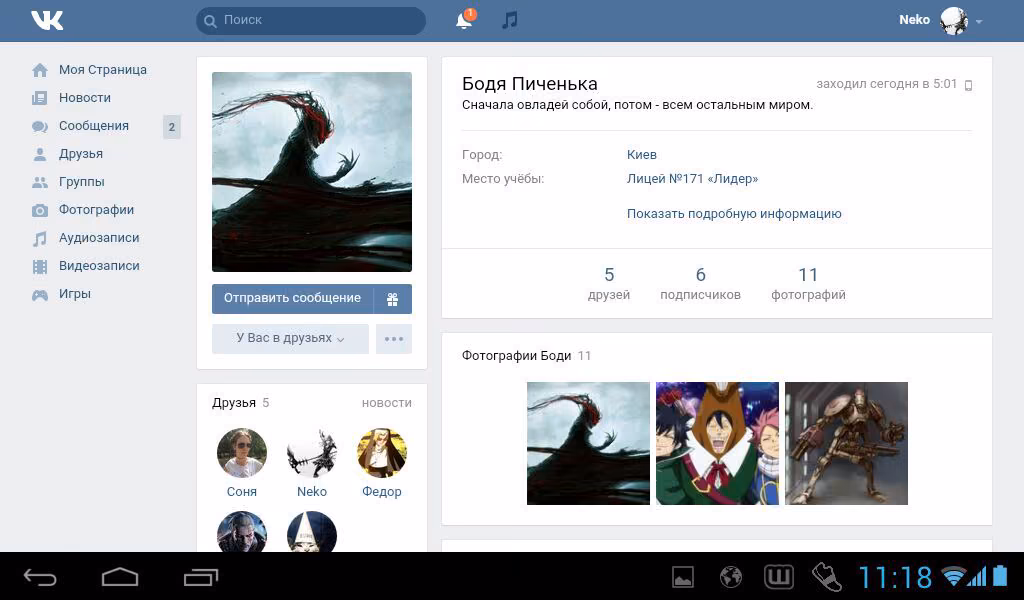Click the search magnifier icon
Screen dimensions: 1024x600
tap(210, 21)
